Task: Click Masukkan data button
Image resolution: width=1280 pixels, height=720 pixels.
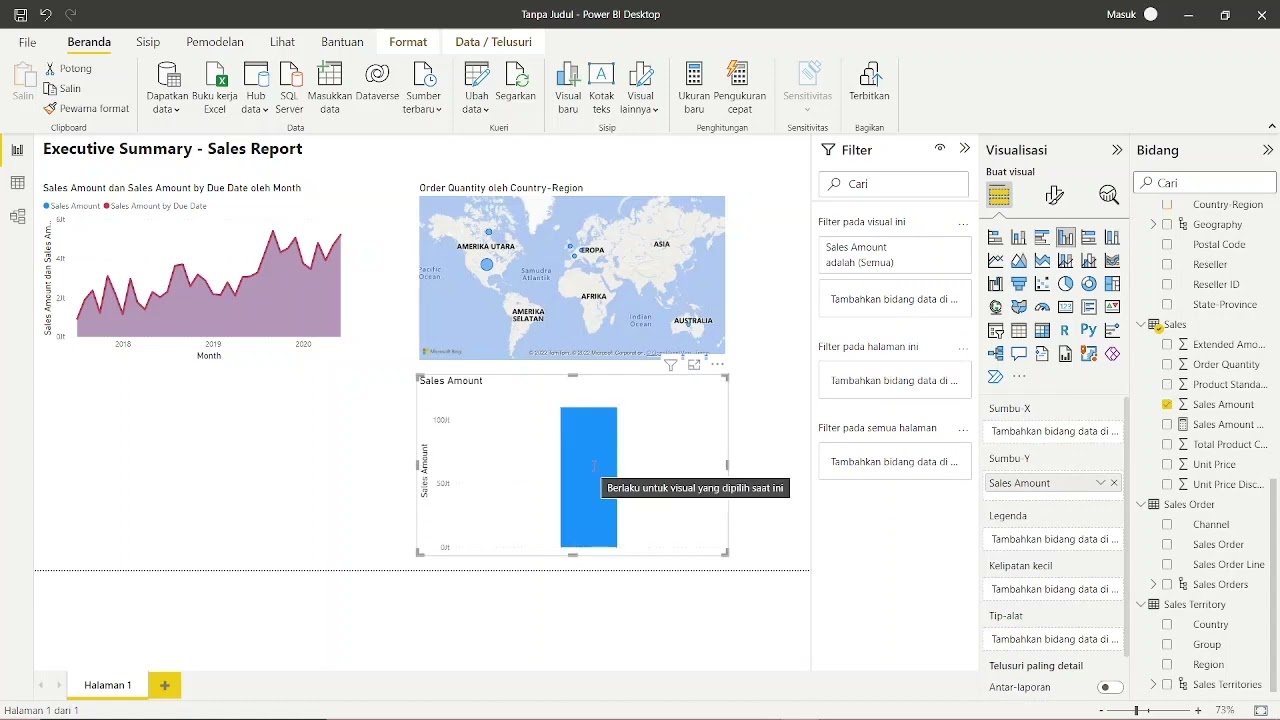Action: click(330, 88)
